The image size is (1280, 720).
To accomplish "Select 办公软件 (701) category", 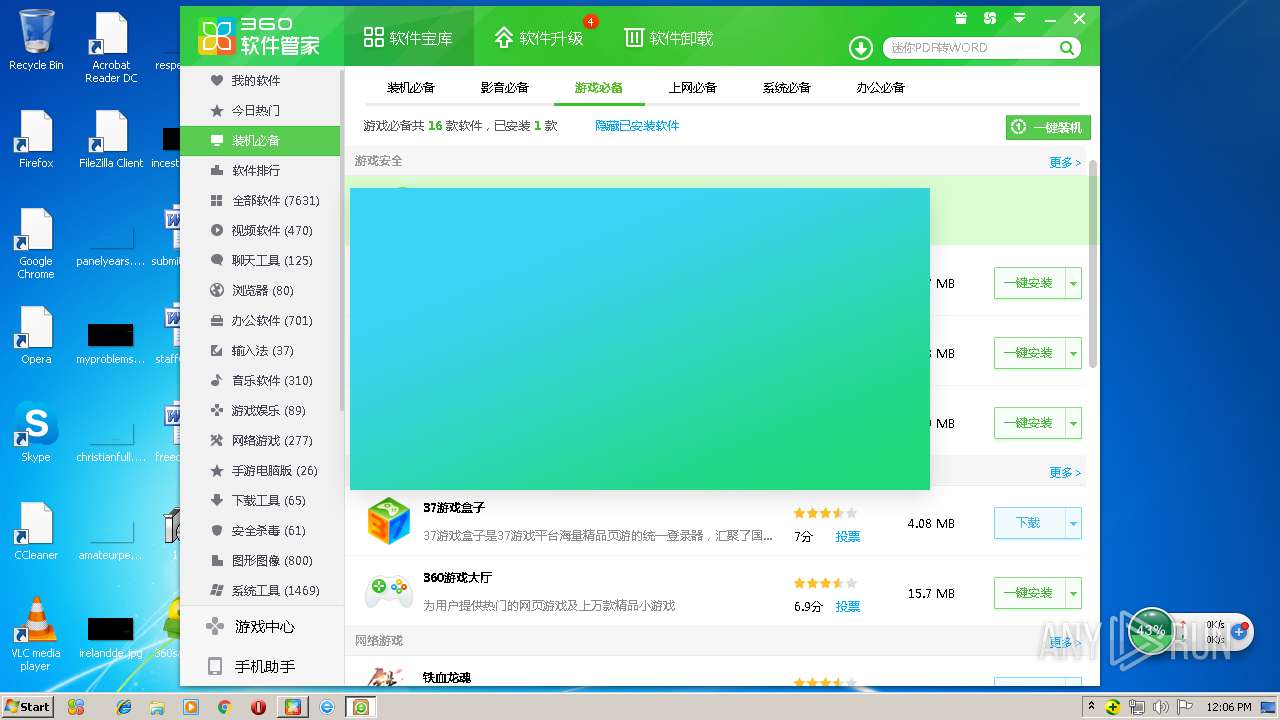I will click(260, 320).
